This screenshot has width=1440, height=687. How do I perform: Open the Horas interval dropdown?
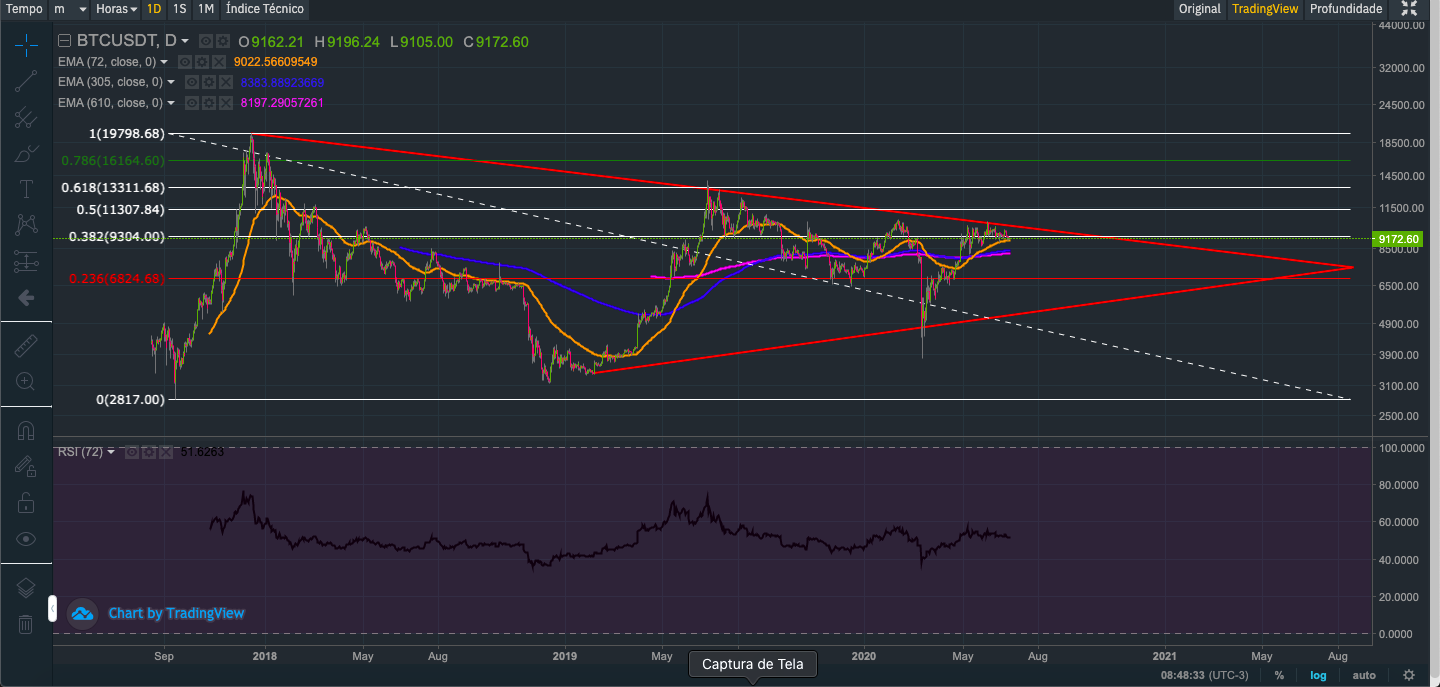click(x=117, y=9)
